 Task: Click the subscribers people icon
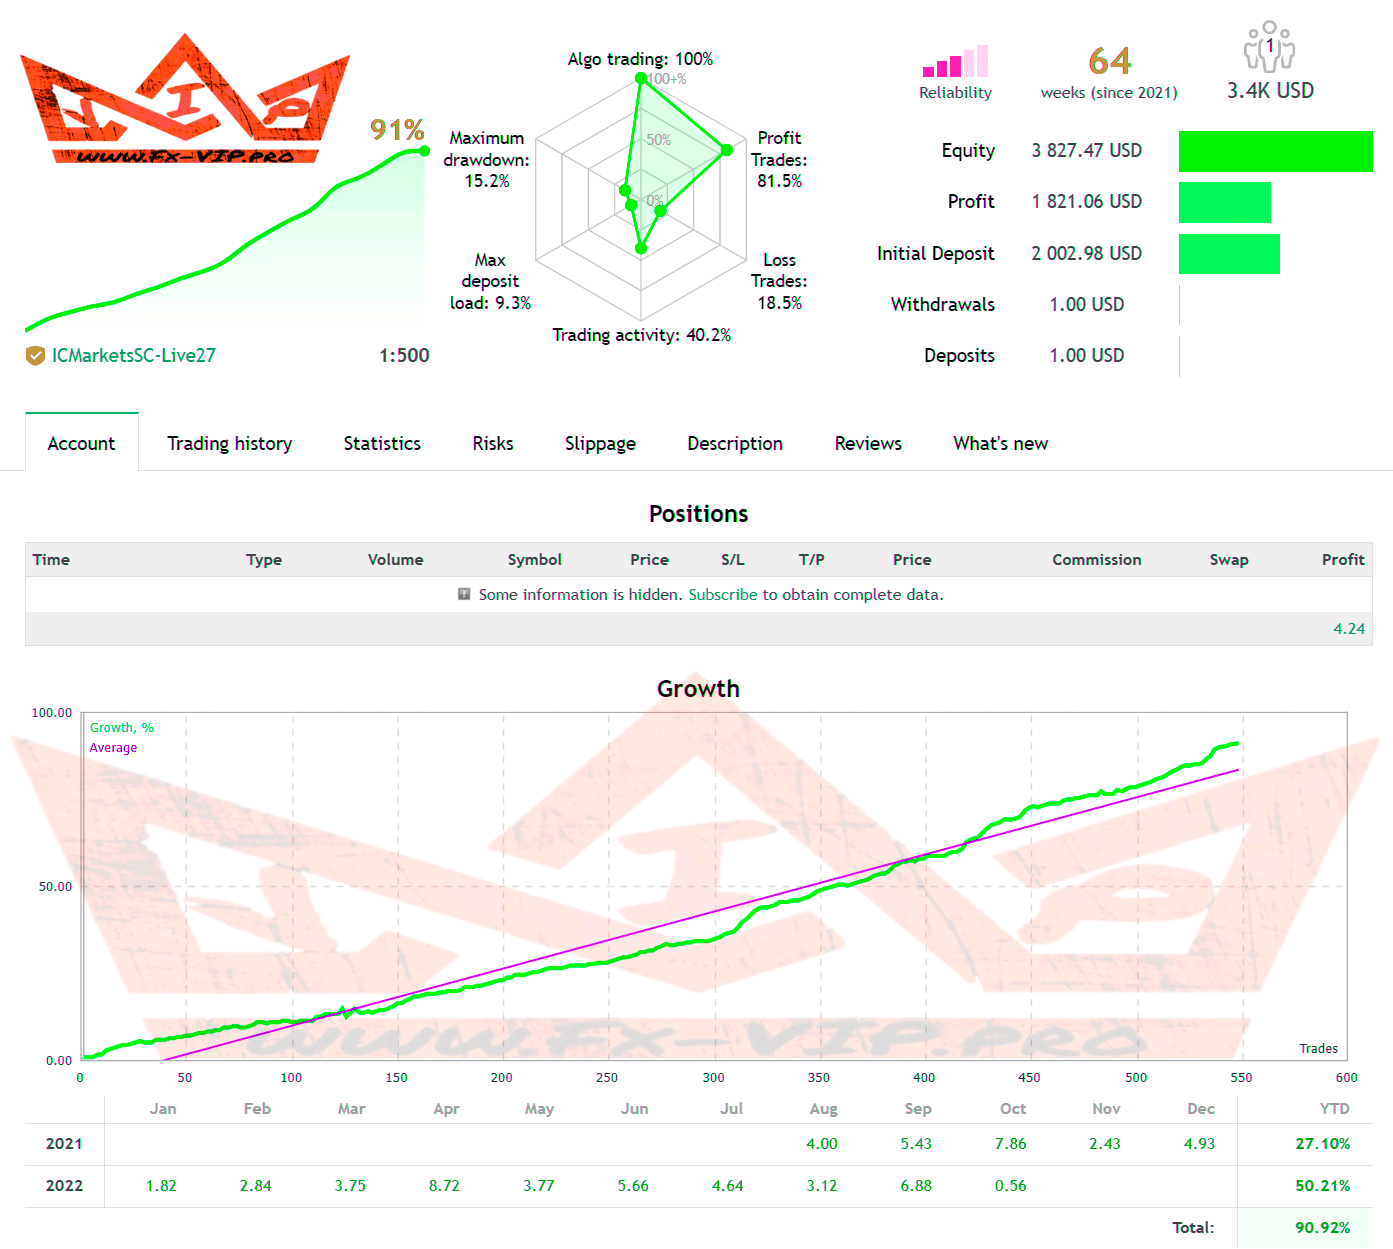point(1269,47)
